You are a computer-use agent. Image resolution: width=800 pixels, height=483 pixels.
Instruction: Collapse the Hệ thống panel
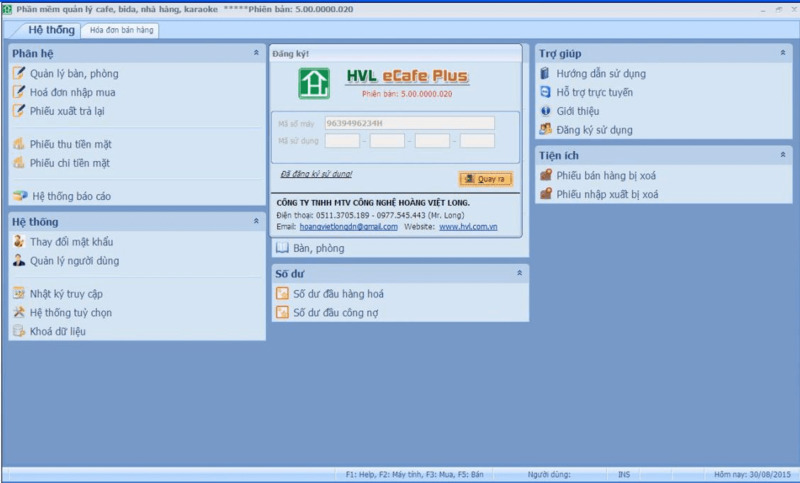click(x=256, y=221)
